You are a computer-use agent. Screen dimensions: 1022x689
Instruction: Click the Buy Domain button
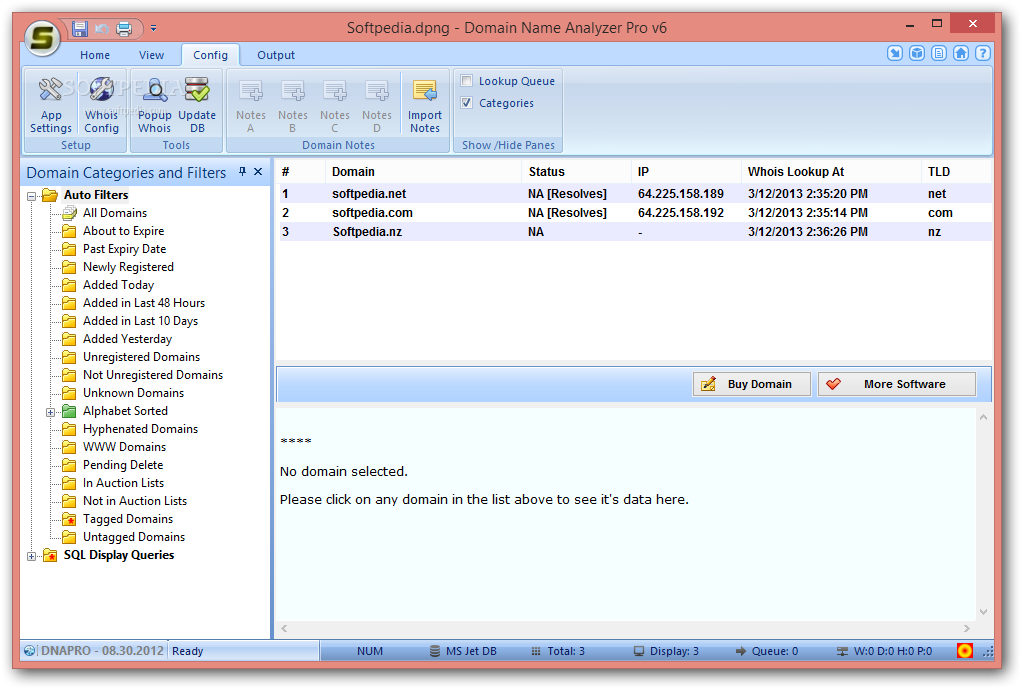pyautogui.click(x=752, y=384)
